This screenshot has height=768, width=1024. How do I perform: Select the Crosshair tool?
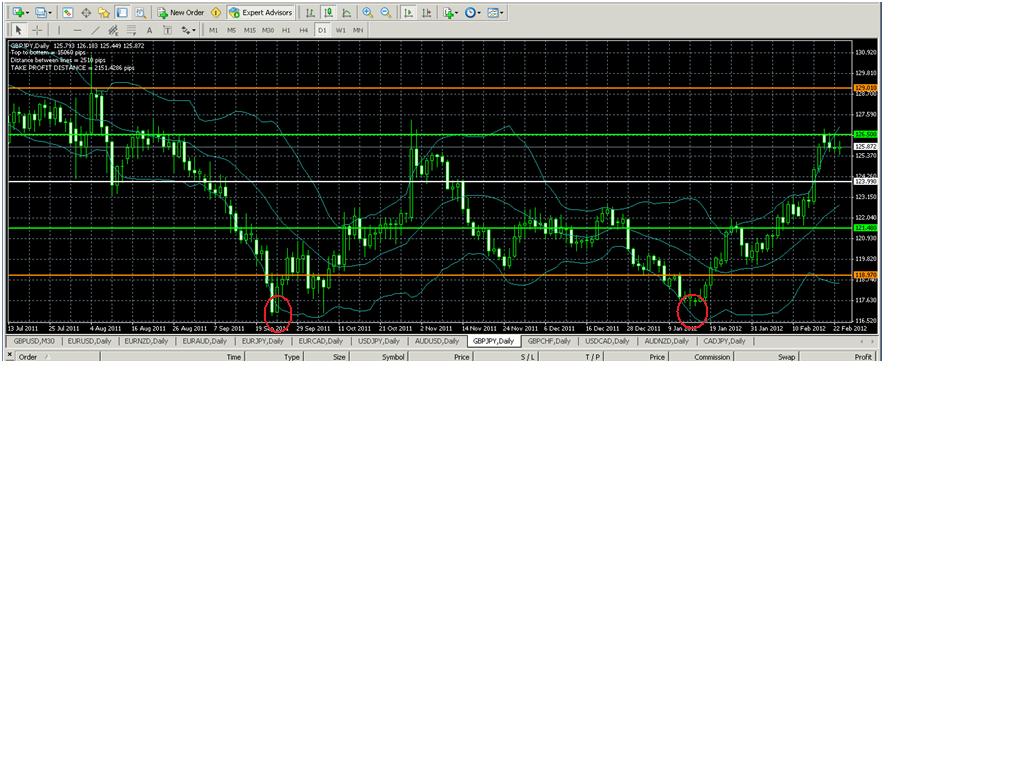coord(37,30)
